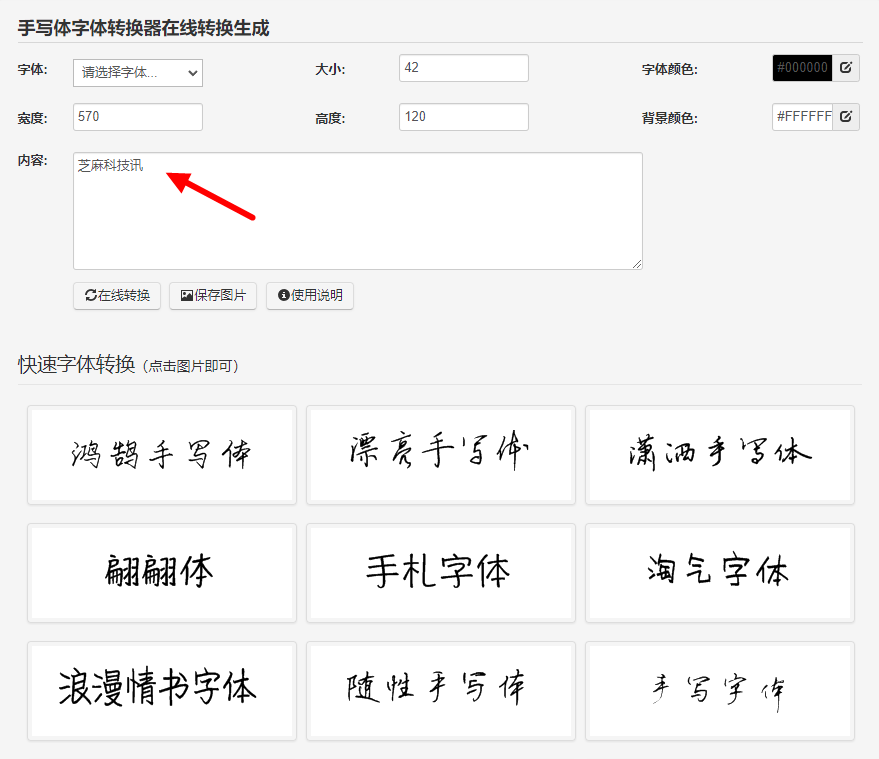
Task: Select the 潇洒手写体 font preview
Action: 719,455
